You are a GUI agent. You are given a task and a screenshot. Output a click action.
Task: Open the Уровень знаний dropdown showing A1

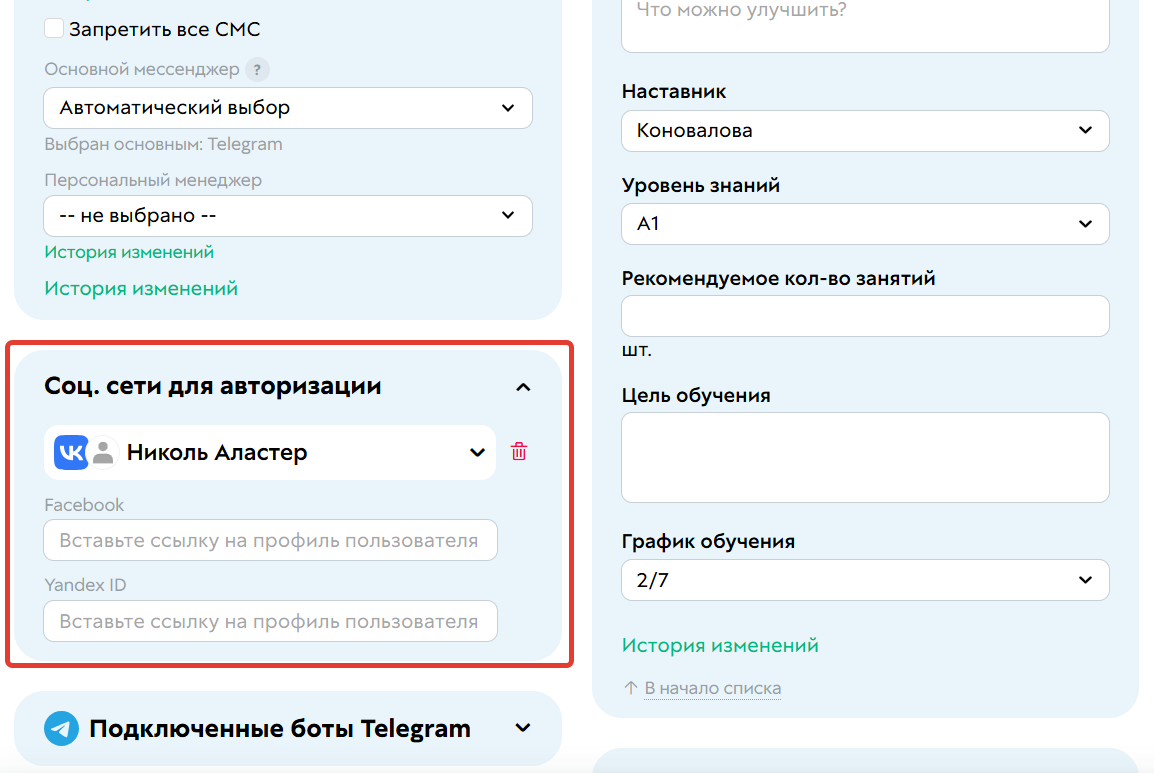click(x=864, y=223)
